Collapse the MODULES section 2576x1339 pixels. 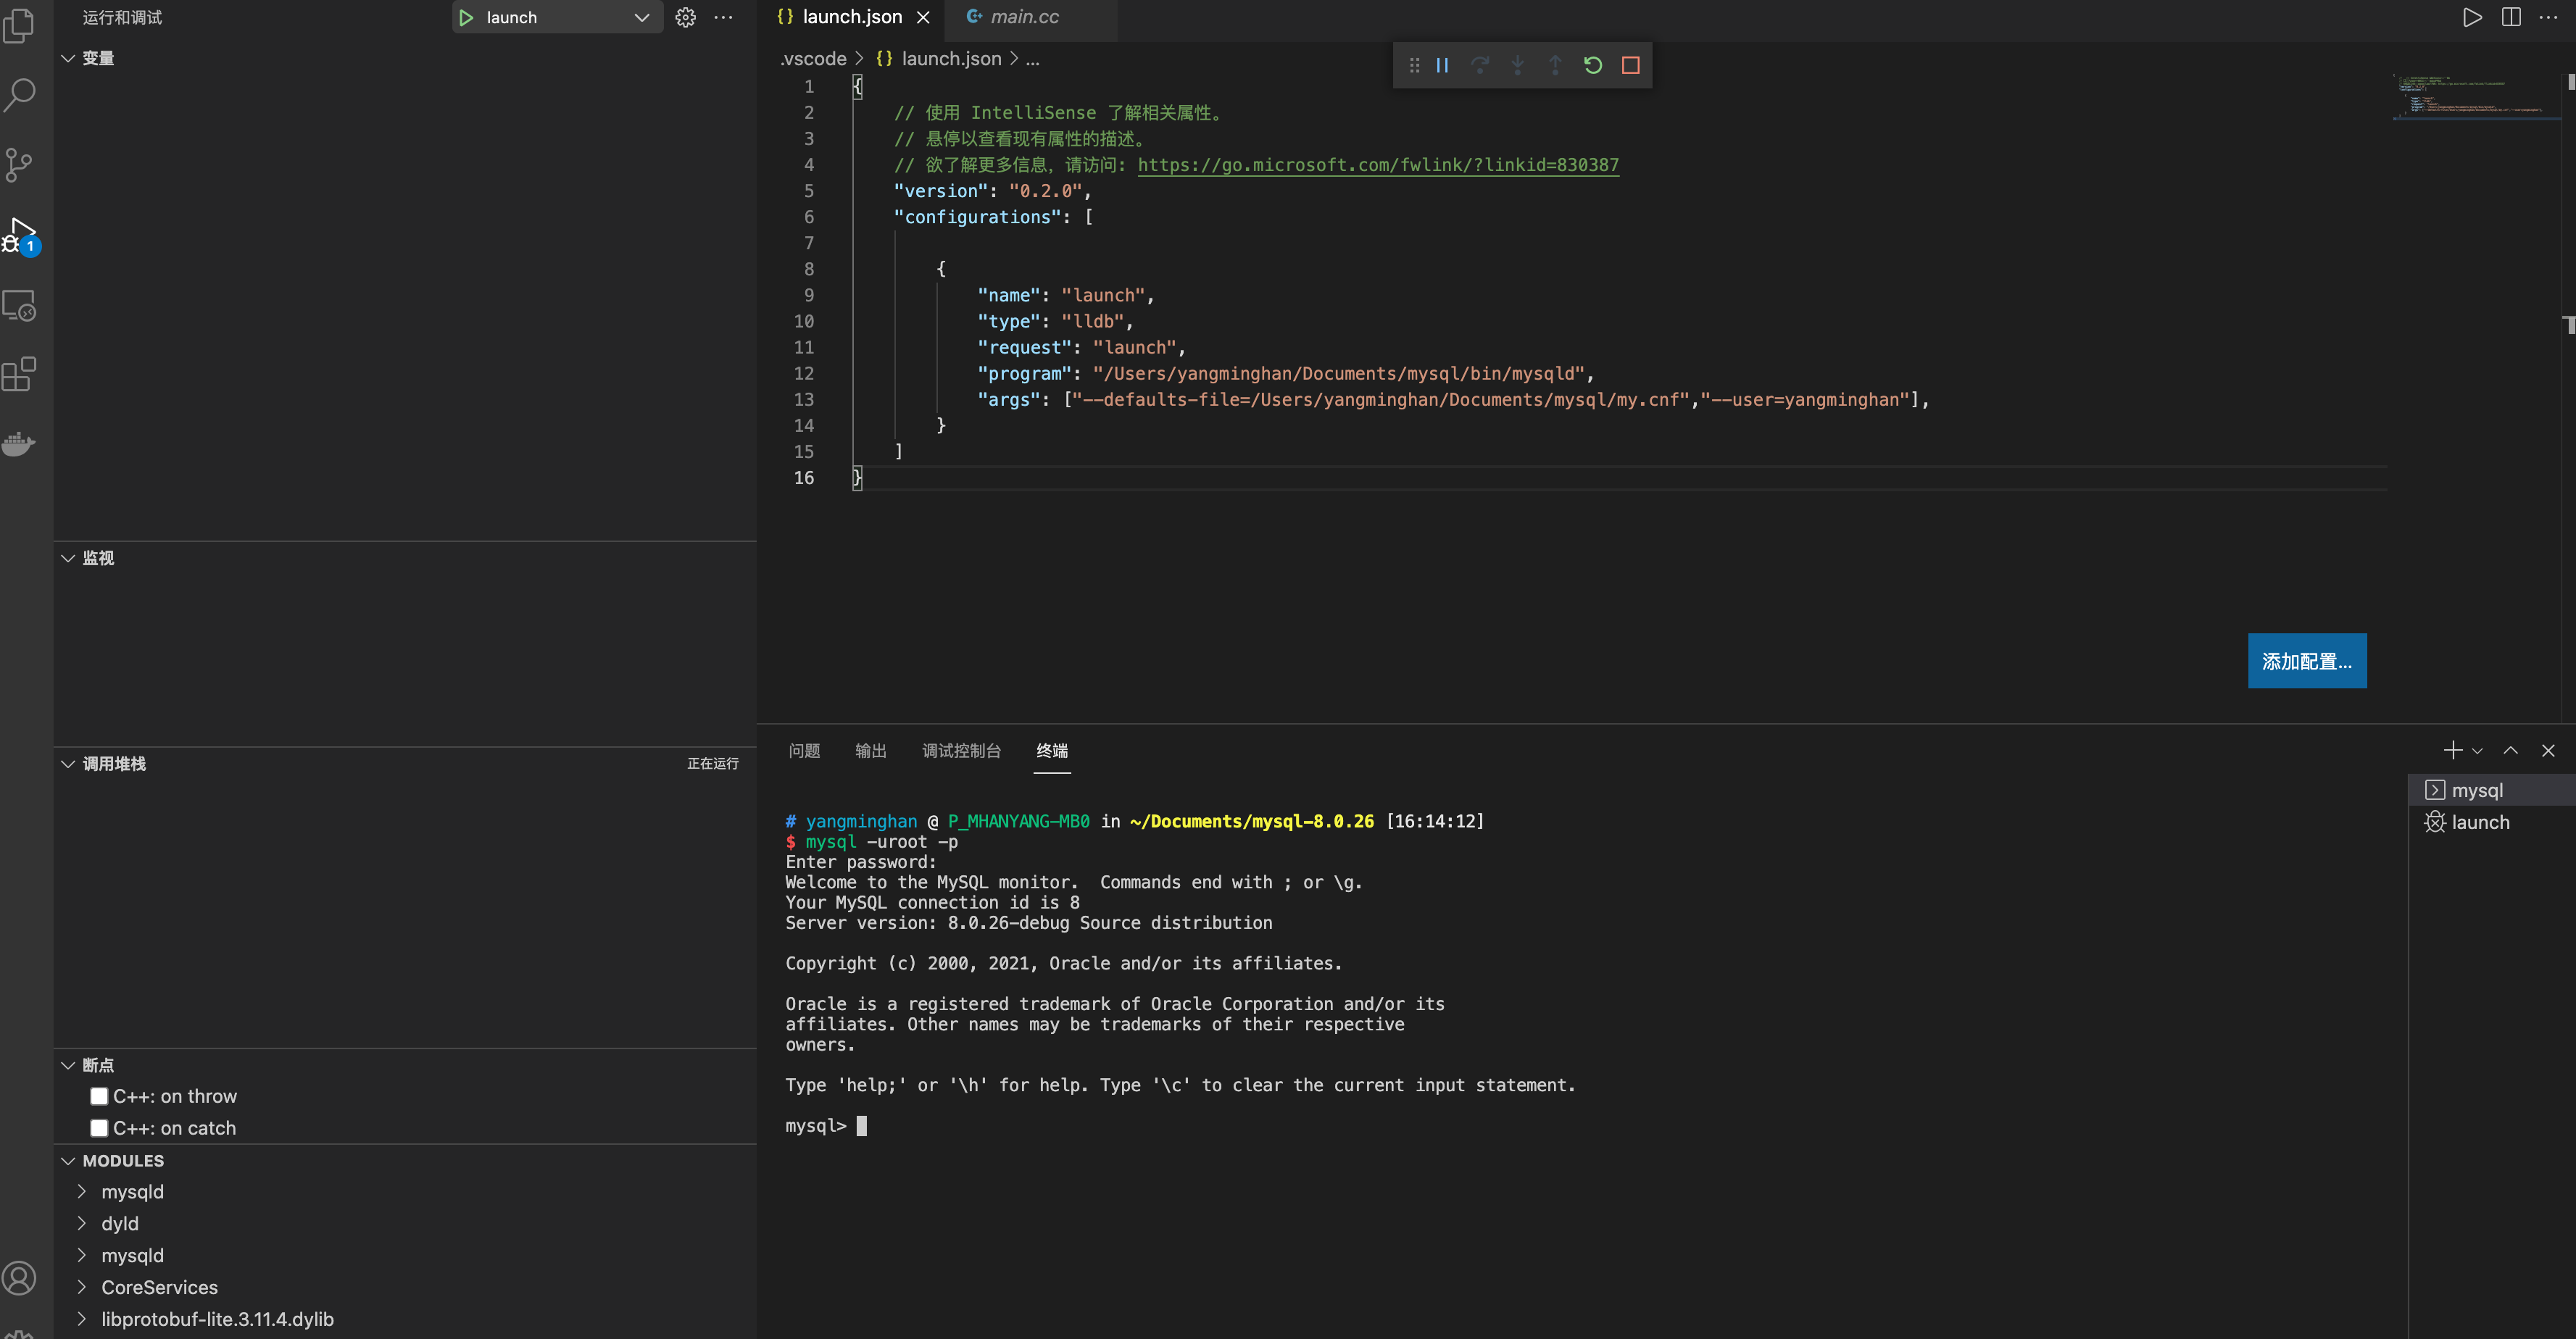point(68,1161)
